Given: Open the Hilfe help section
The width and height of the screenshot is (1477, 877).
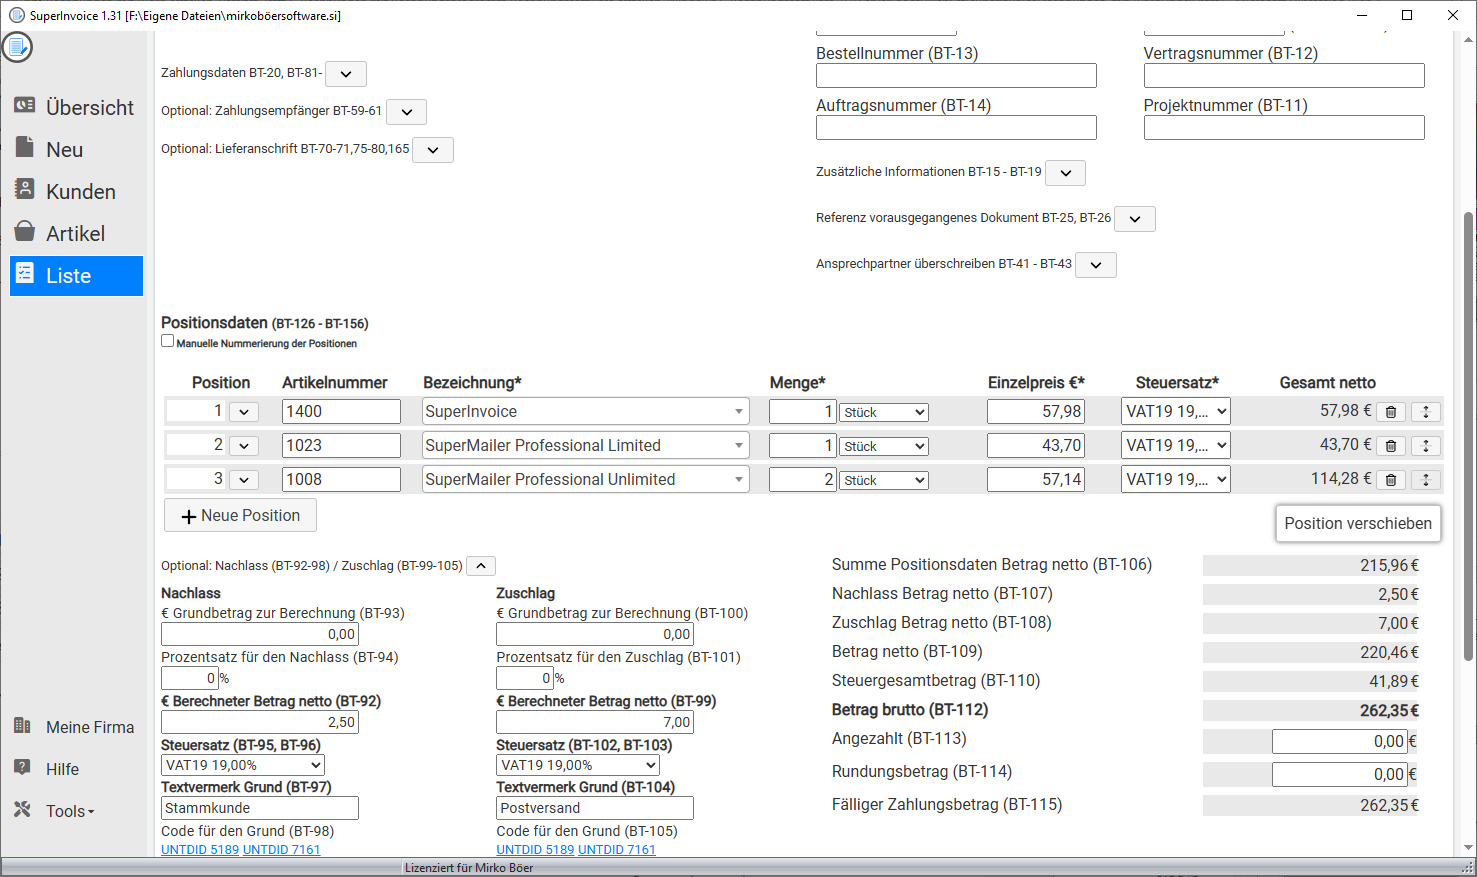Looking at the screenshot, I should click(62, 769).
